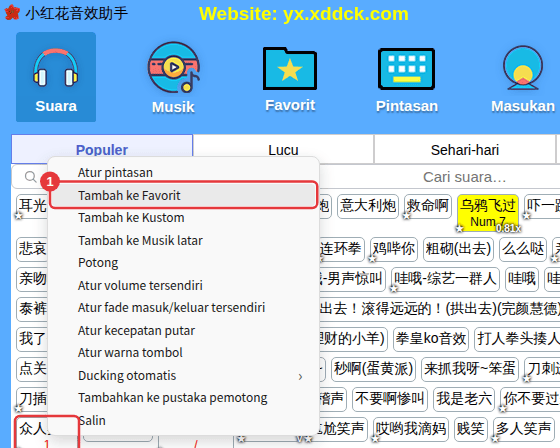Play the 打人拳头揍人 sound button
This screenshot has height=448, width=560.
click(x=517, y=338)
